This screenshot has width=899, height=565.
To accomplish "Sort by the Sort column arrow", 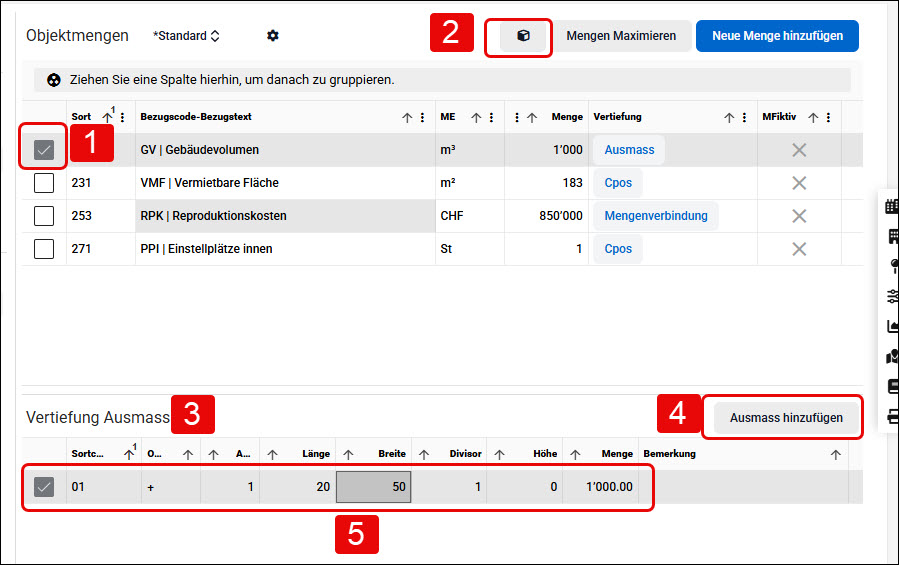I will coord(107,117).
